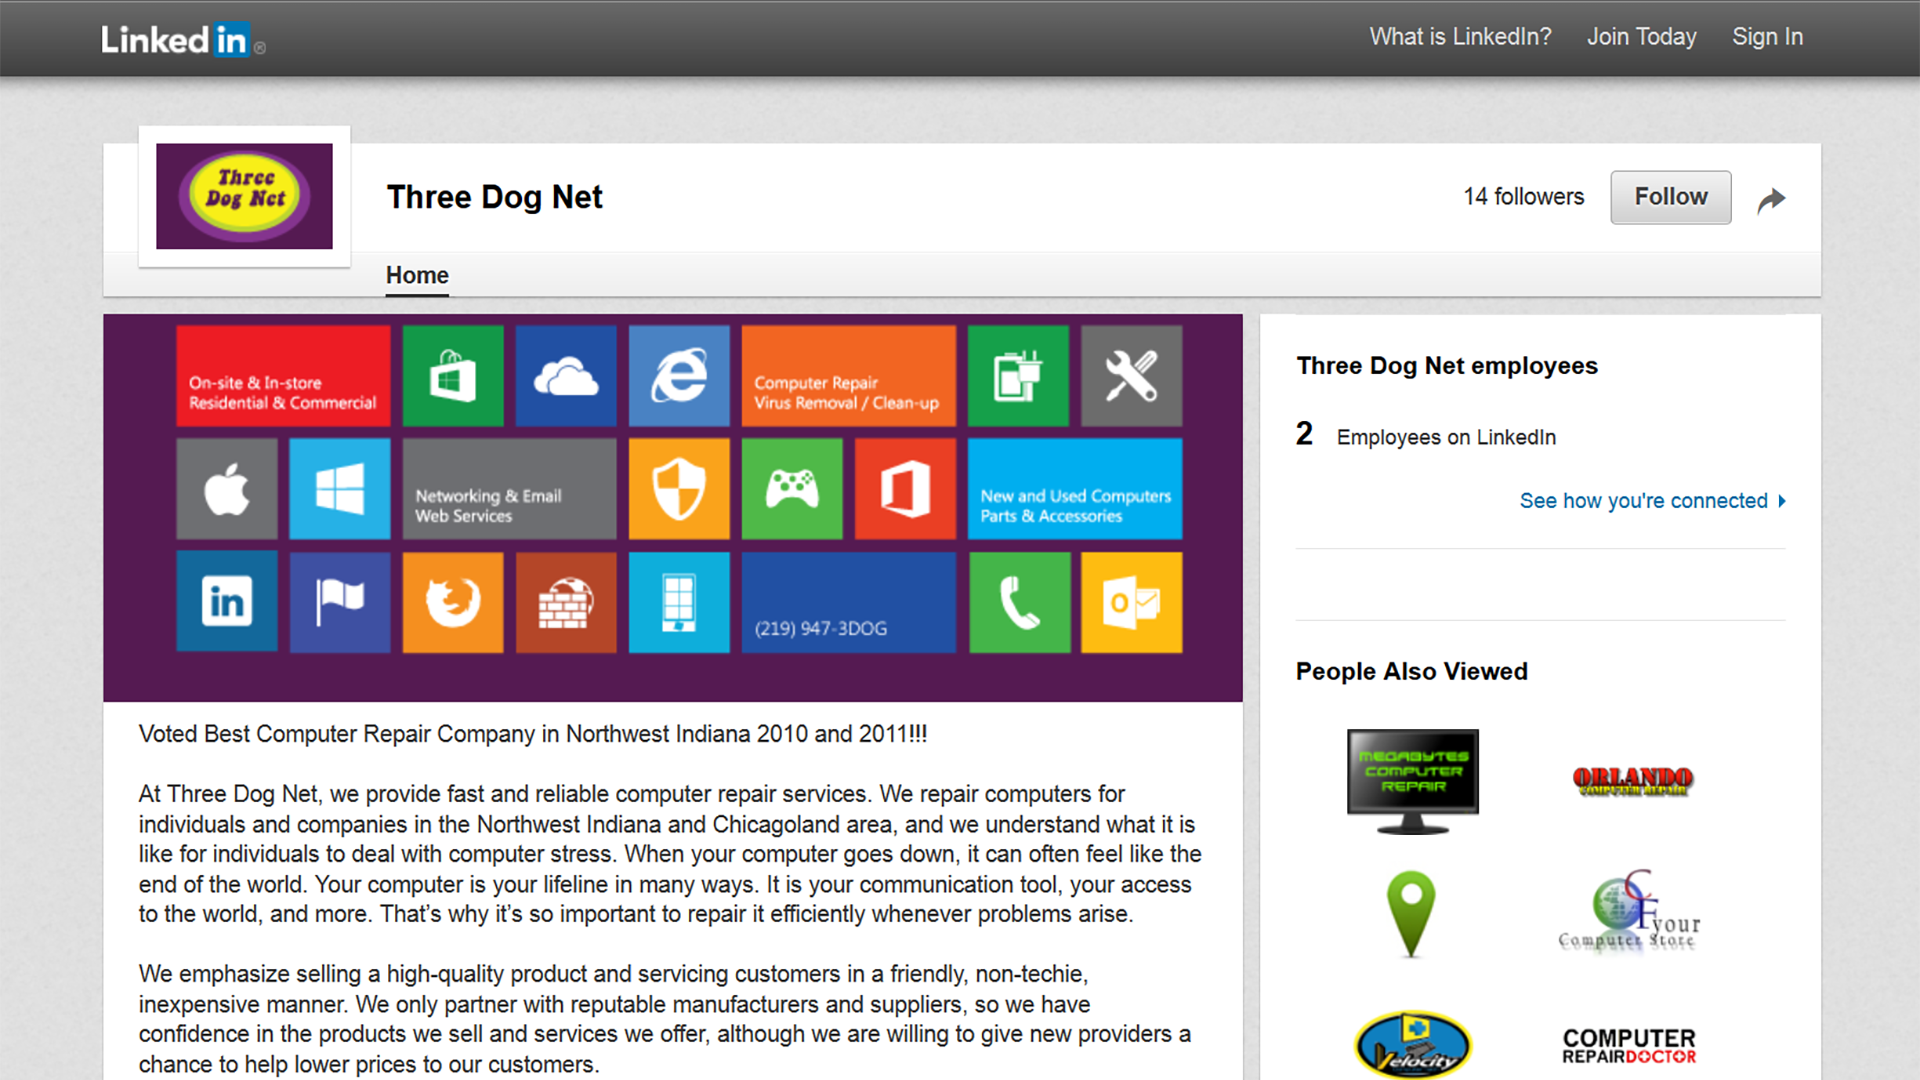Click the green map pin company logo

pos(1411,914)
